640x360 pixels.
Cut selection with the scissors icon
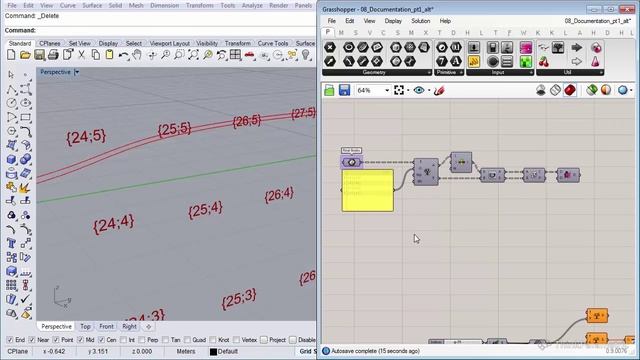click(81, 55)
